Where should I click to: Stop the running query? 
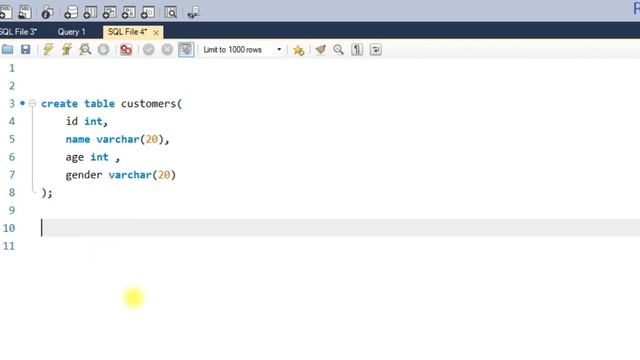(104, 50)
